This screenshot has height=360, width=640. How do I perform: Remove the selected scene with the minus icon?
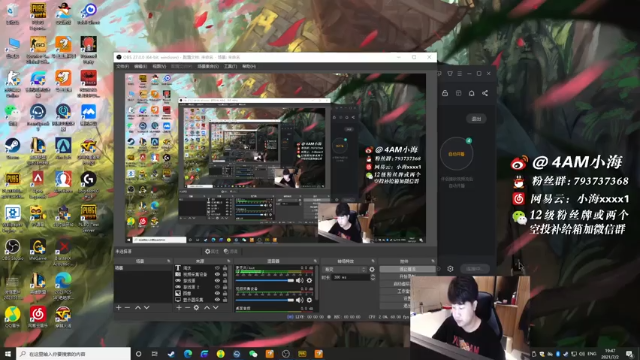pyautogui.click(x=127, y=307)
